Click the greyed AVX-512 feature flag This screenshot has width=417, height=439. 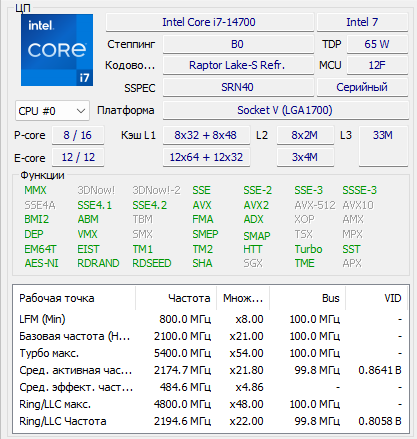(315, 205)
